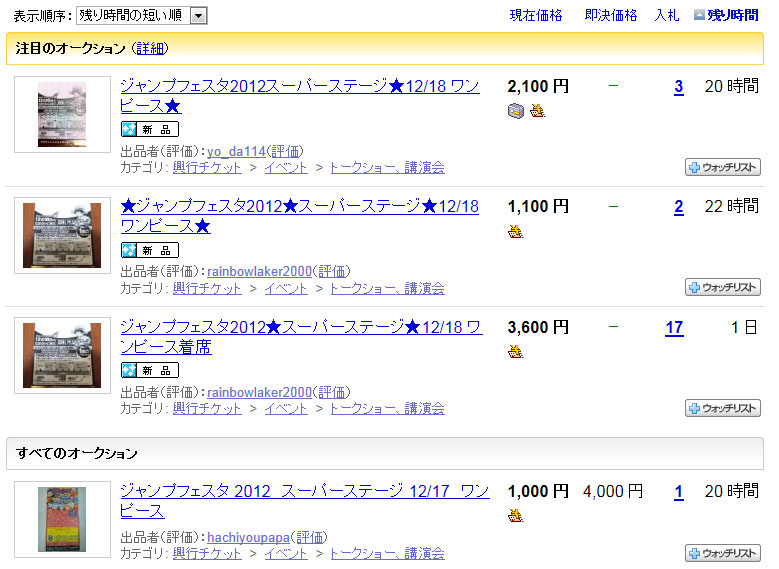
Task: Open thumbnail of 1,100円 auction
Action: point(62,235)
